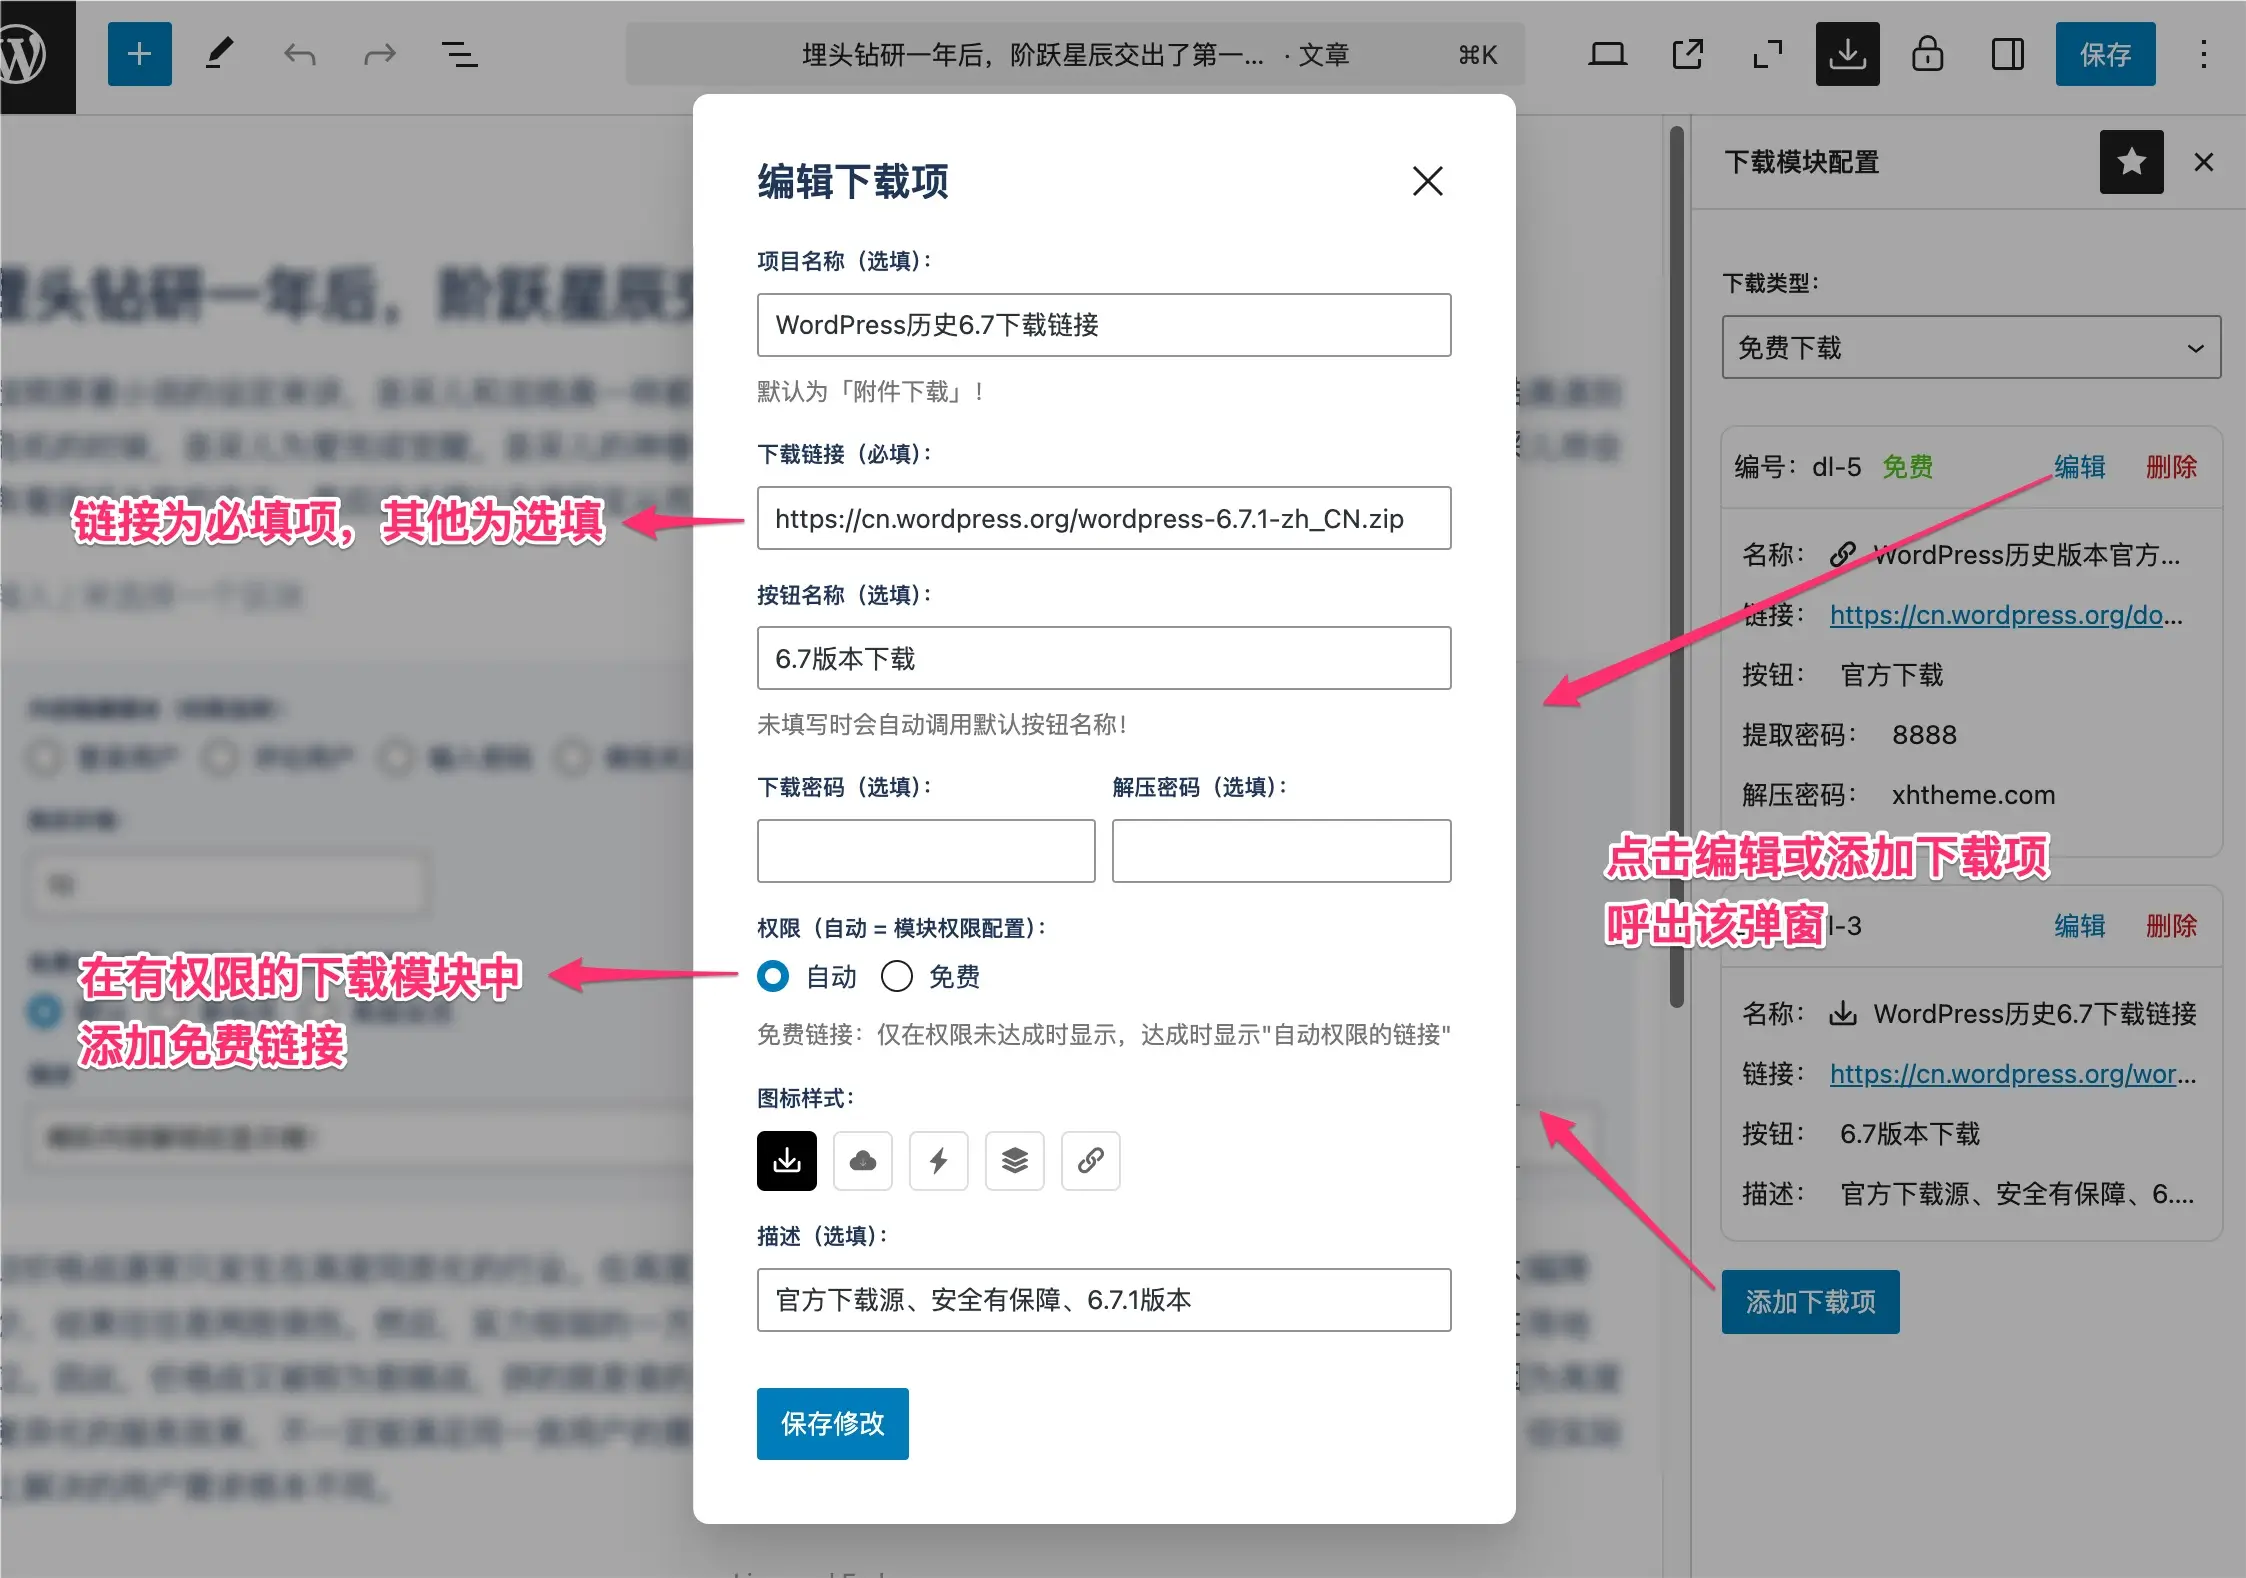Click 编辑 for the WordPress历史6.7 item
This screenshot has width=2246, height=1578.
point(2080,926)
